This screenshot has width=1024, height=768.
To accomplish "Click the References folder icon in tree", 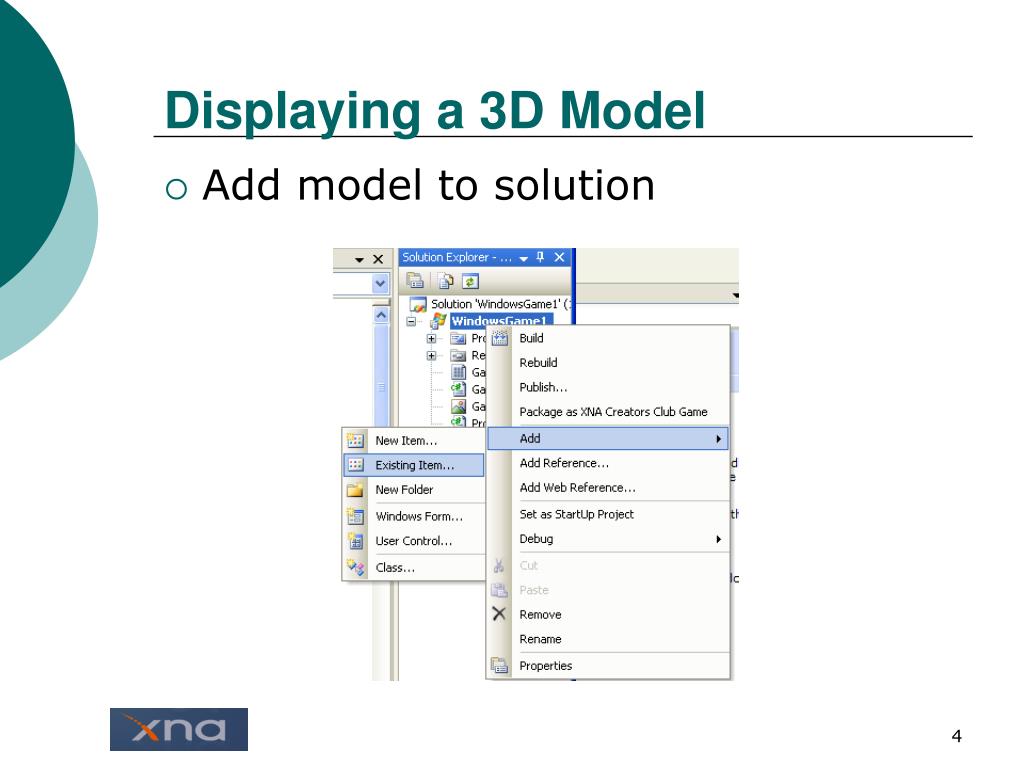I will [458, 355].
